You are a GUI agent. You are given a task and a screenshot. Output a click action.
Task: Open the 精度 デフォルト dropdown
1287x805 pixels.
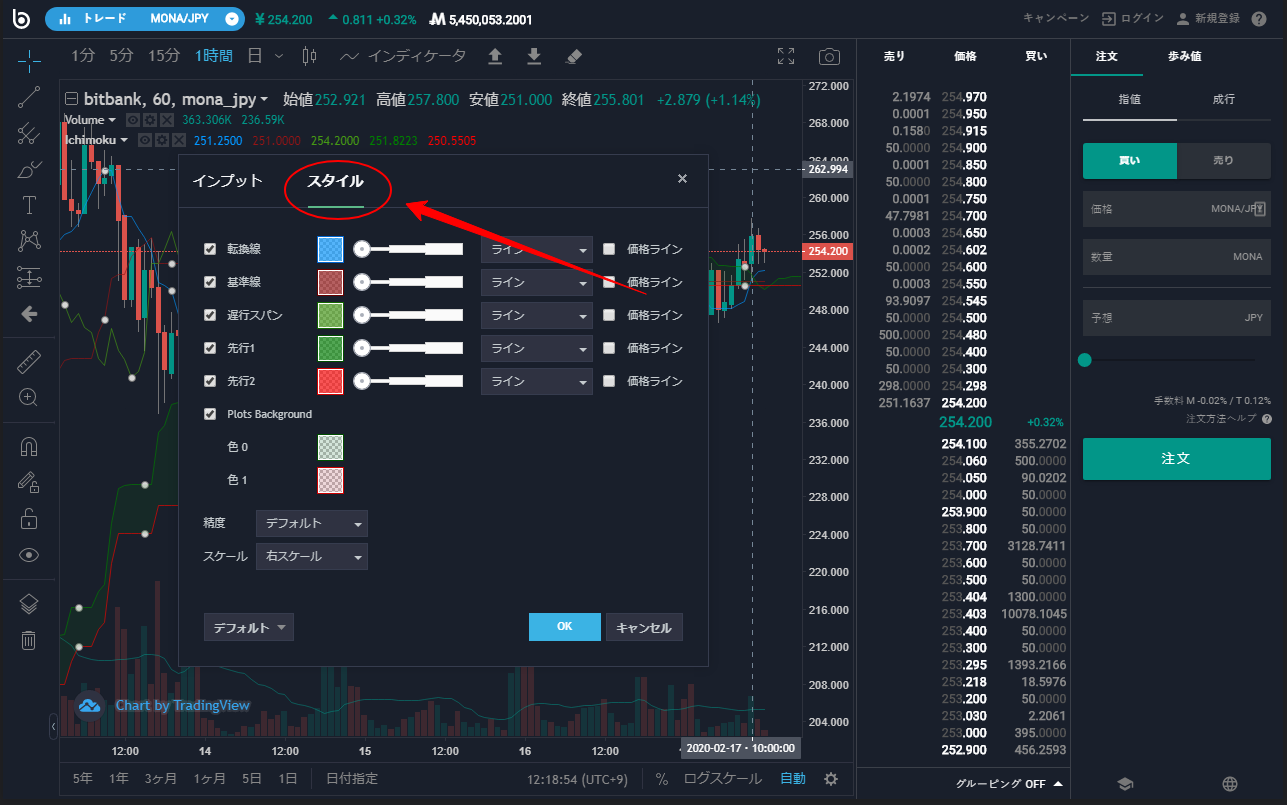312,524
